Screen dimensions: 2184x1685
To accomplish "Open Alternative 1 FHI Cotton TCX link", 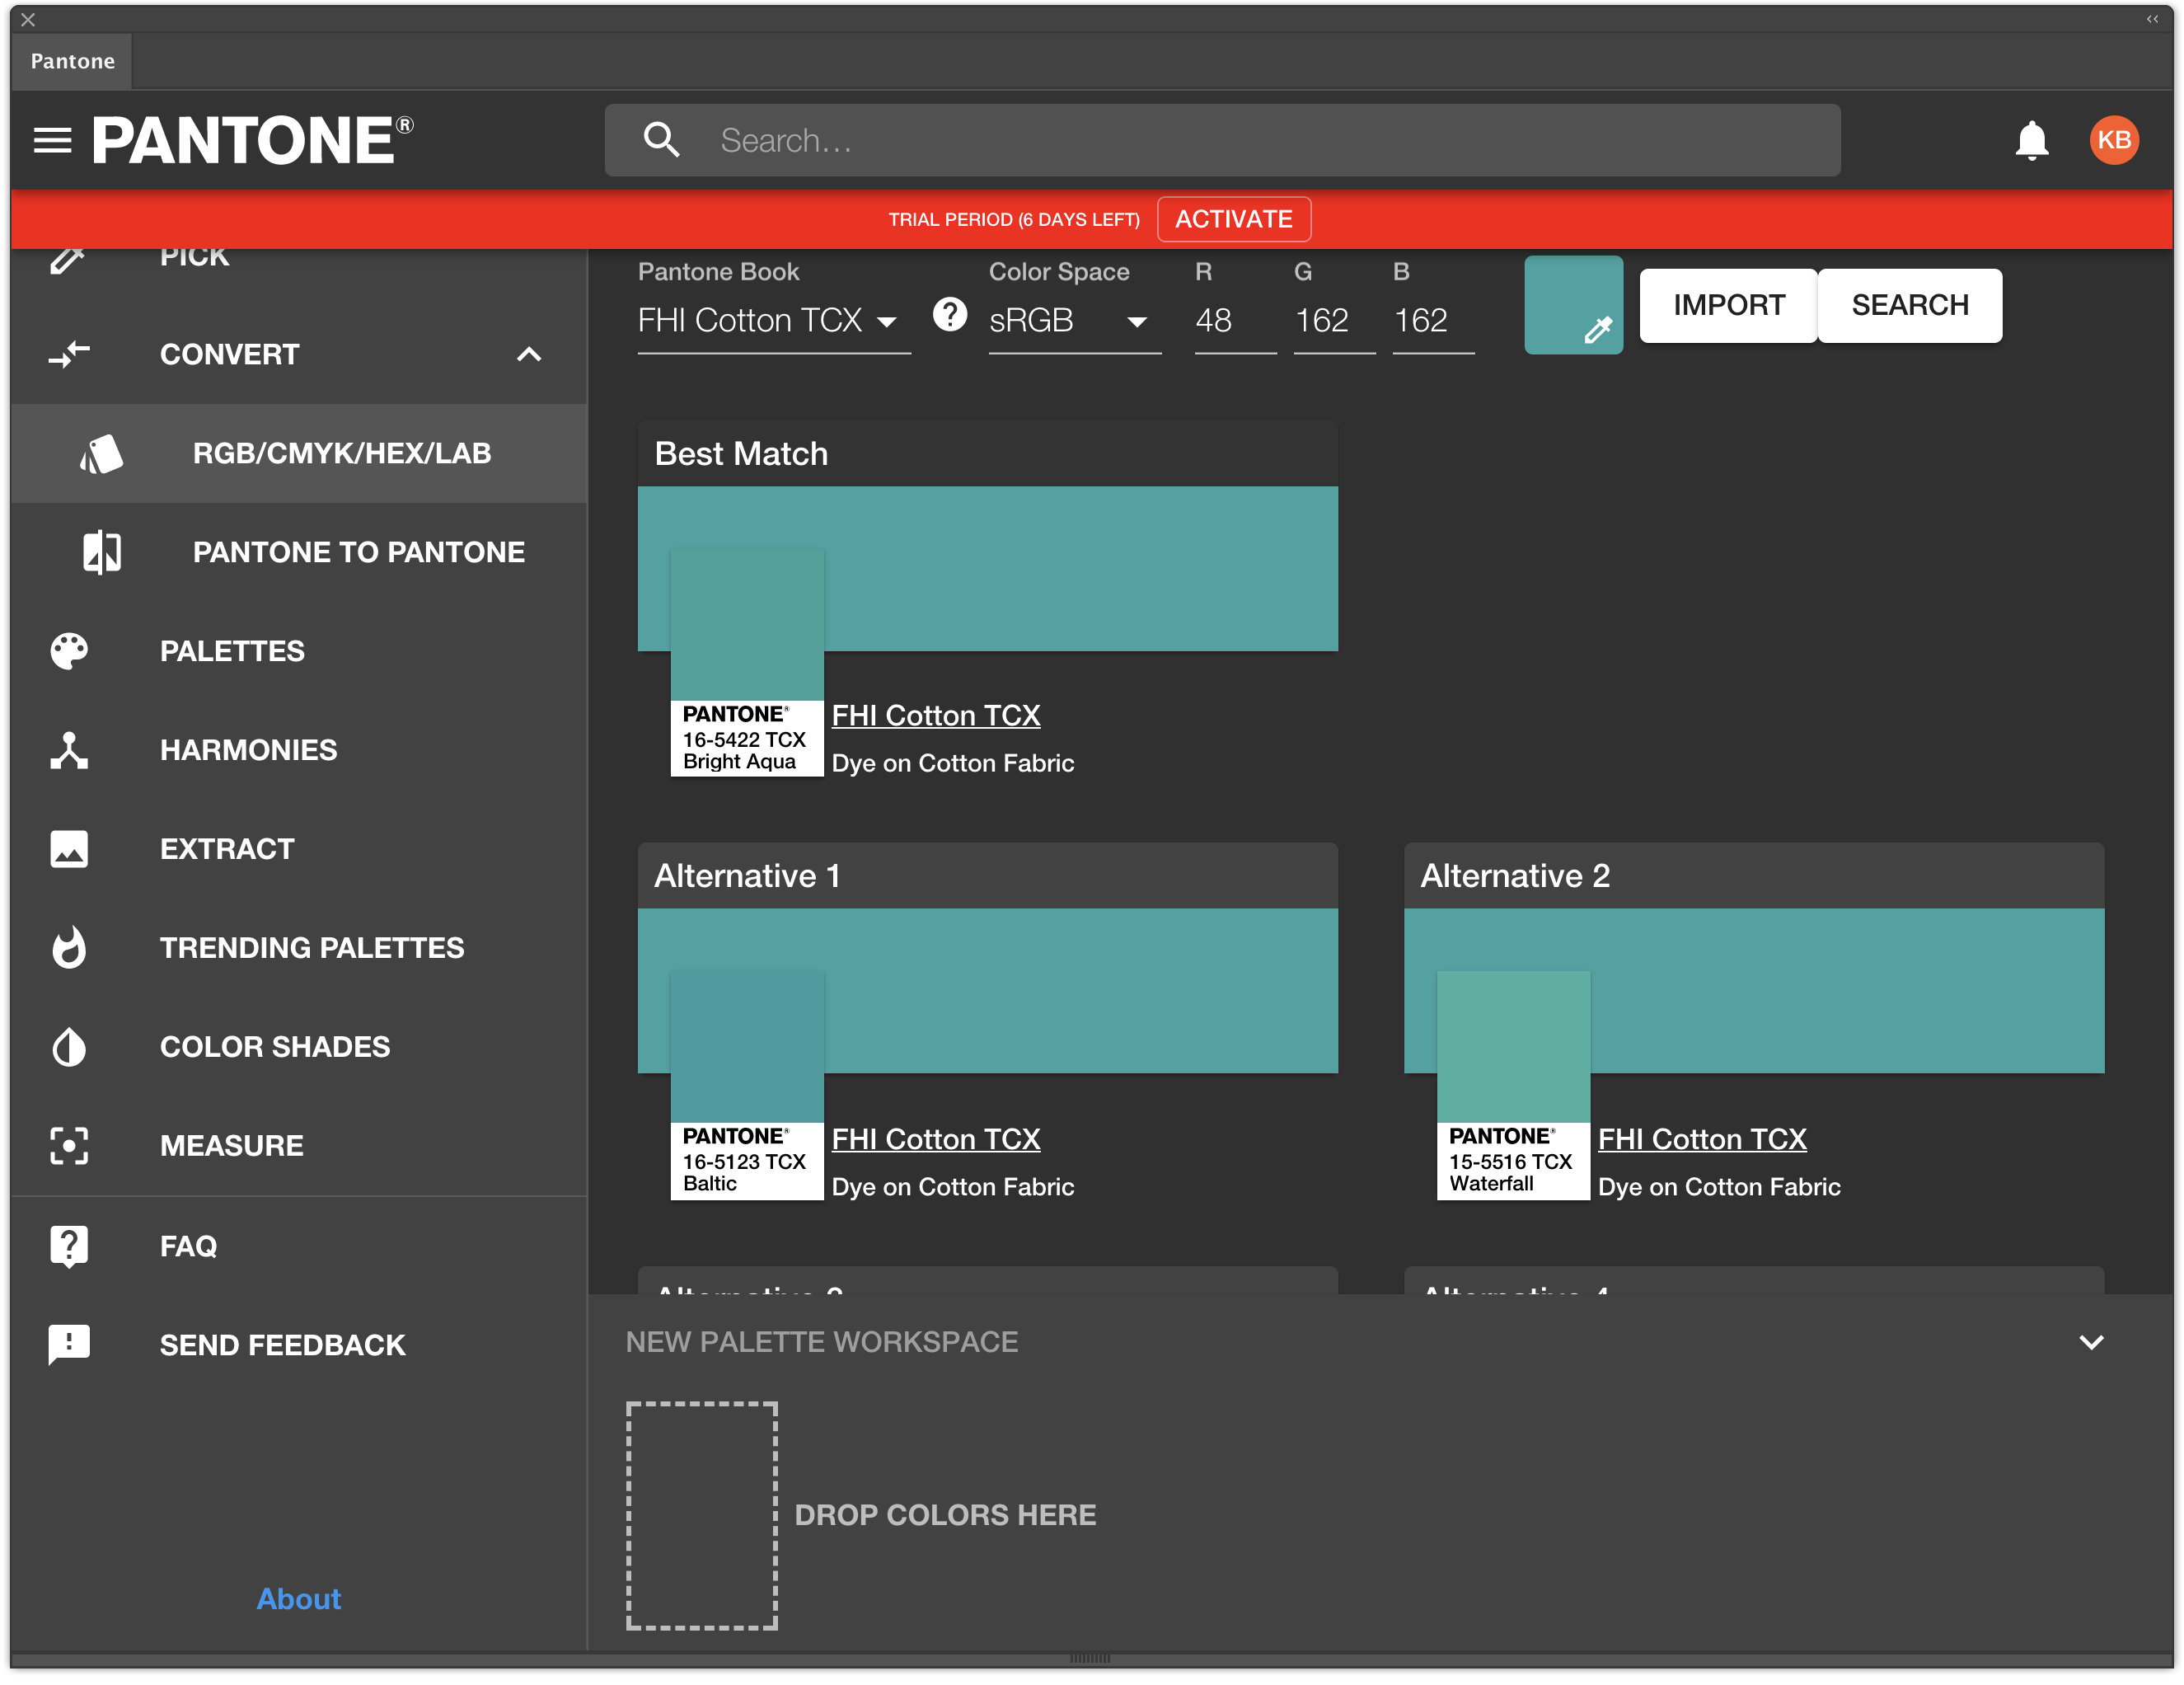I will coord(936,1139).
